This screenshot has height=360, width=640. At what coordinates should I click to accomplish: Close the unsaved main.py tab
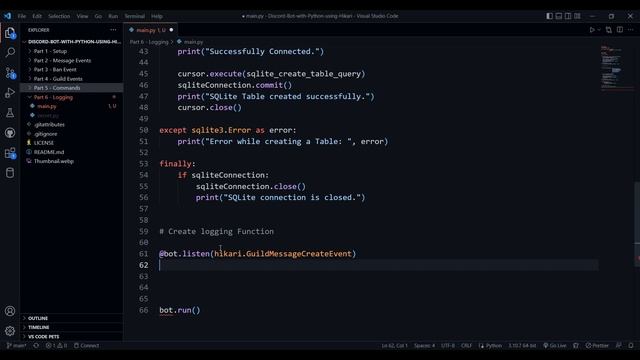[x=171, y=30]
